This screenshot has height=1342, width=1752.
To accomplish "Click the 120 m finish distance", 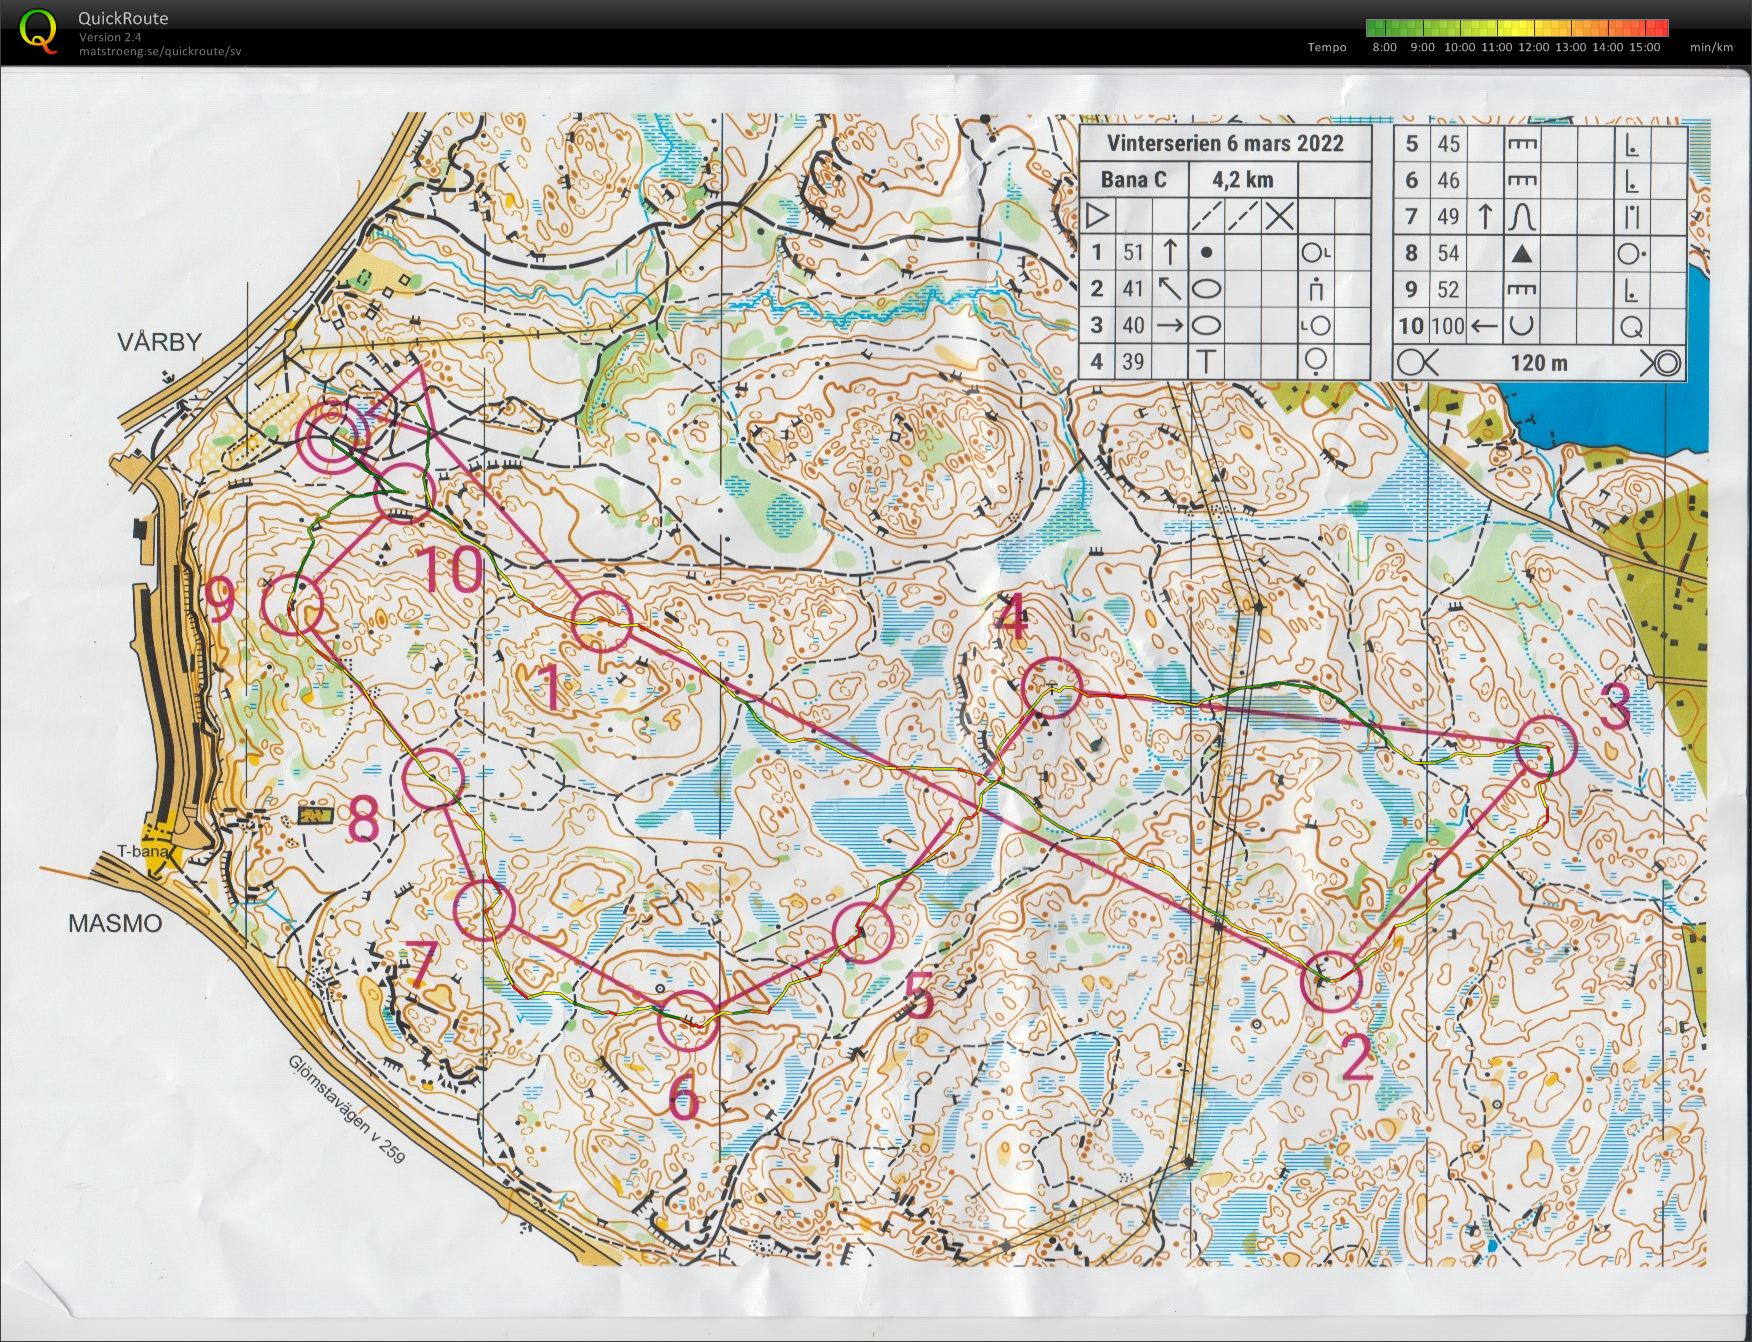I will coord(1539,363).
